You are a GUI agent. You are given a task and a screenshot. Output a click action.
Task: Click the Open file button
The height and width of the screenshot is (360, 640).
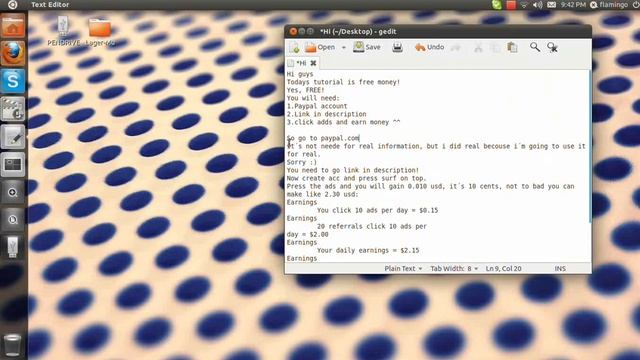(x=320, y=47)
